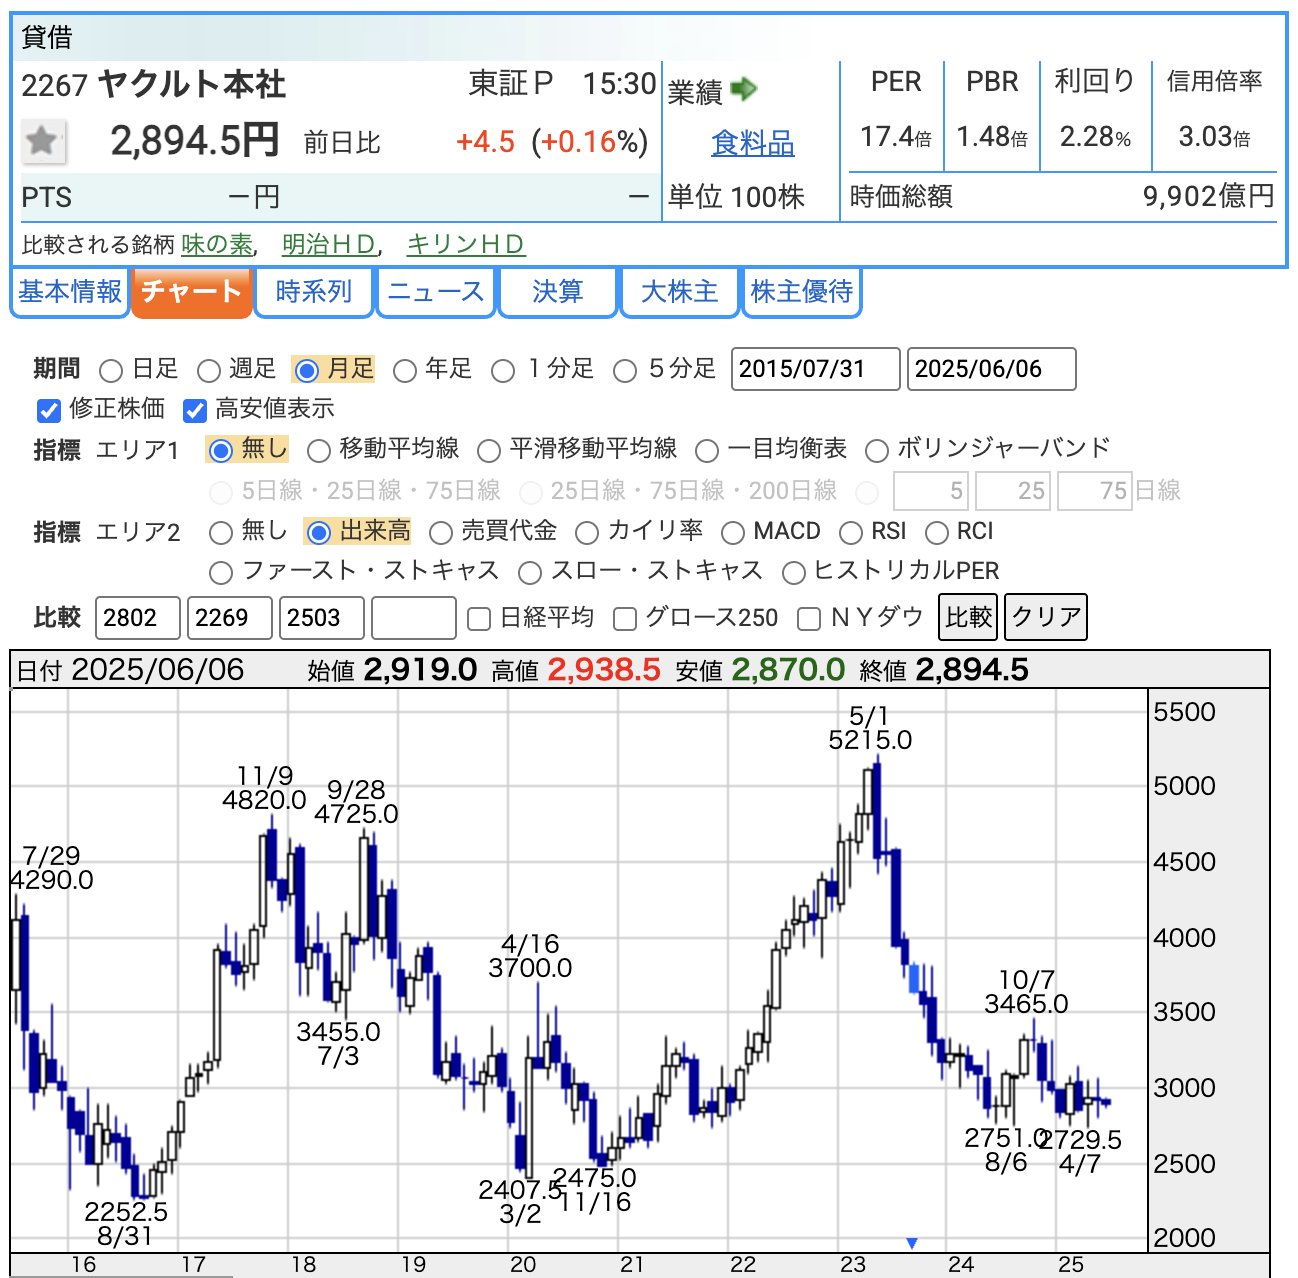Image resolution: width=1298 pixels, height=1278 pixels.
Task: Select ボリンジャーバンド indicator
Action: tap(876, 451)
